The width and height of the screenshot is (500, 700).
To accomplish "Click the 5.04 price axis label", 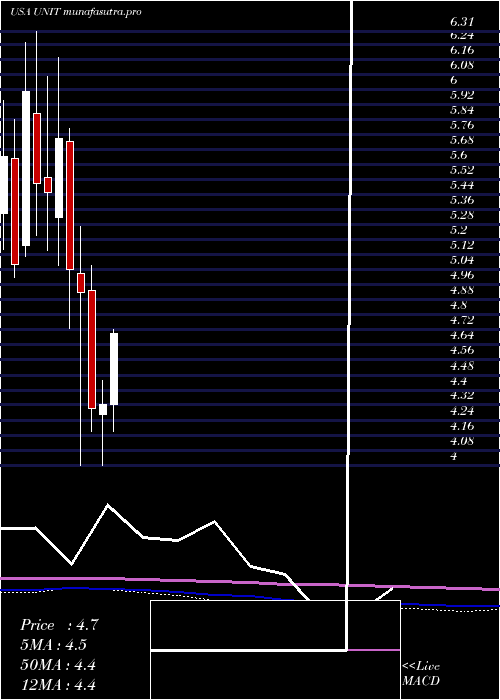I will [462, 260].
